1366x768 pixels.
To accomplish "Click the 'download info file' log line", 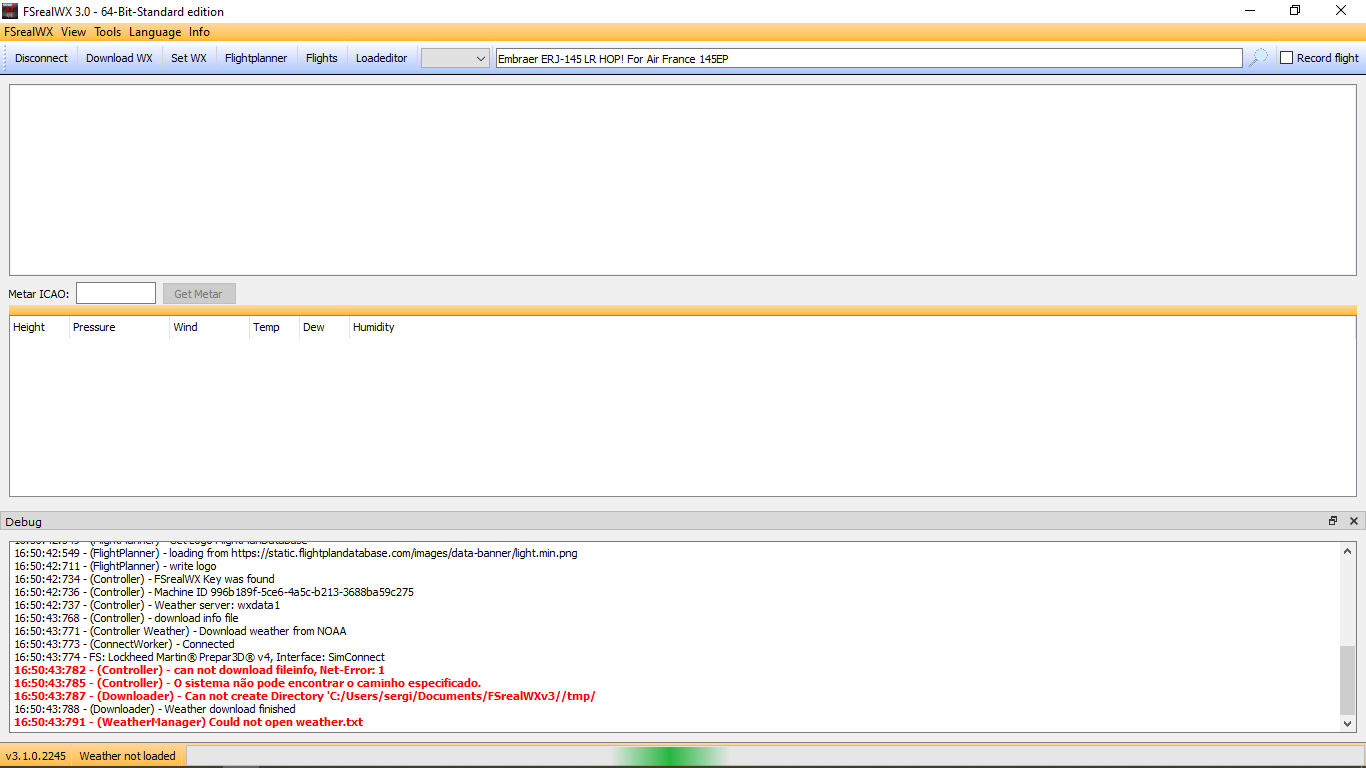I will tap(126, 618).
